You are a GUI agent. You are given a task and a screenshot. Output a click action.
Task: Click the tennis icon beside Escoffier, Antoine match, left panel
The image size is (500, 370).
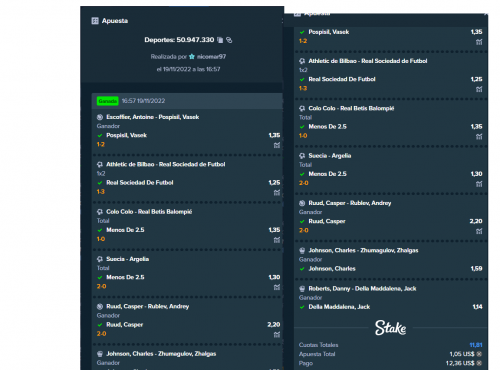click(x=100, y=117)
